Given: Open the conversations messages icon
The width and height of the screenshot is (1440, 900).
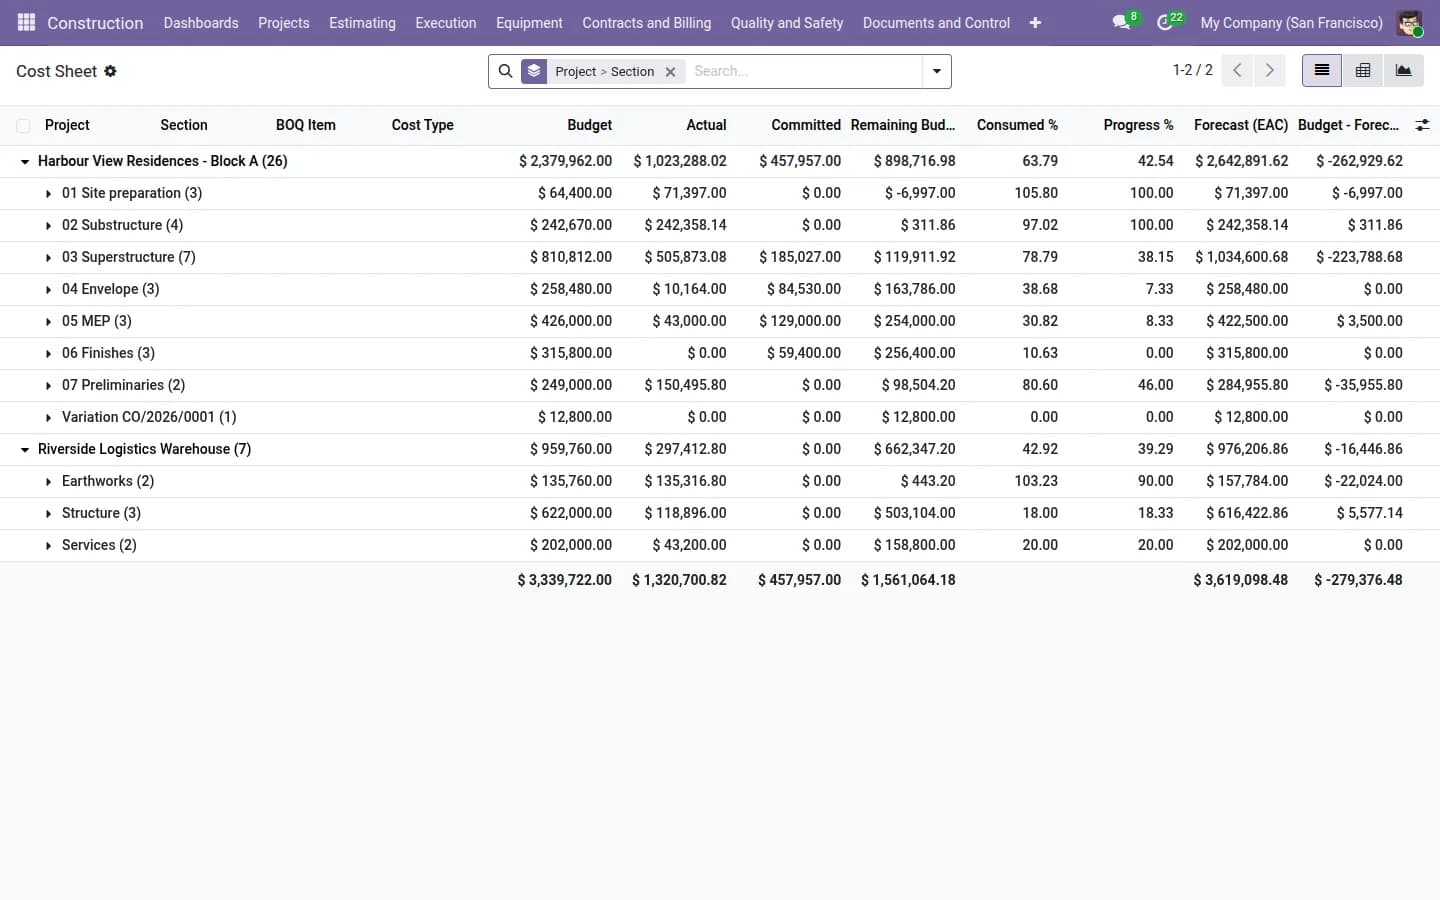Looking at the screenshot, I should 1121,22.
